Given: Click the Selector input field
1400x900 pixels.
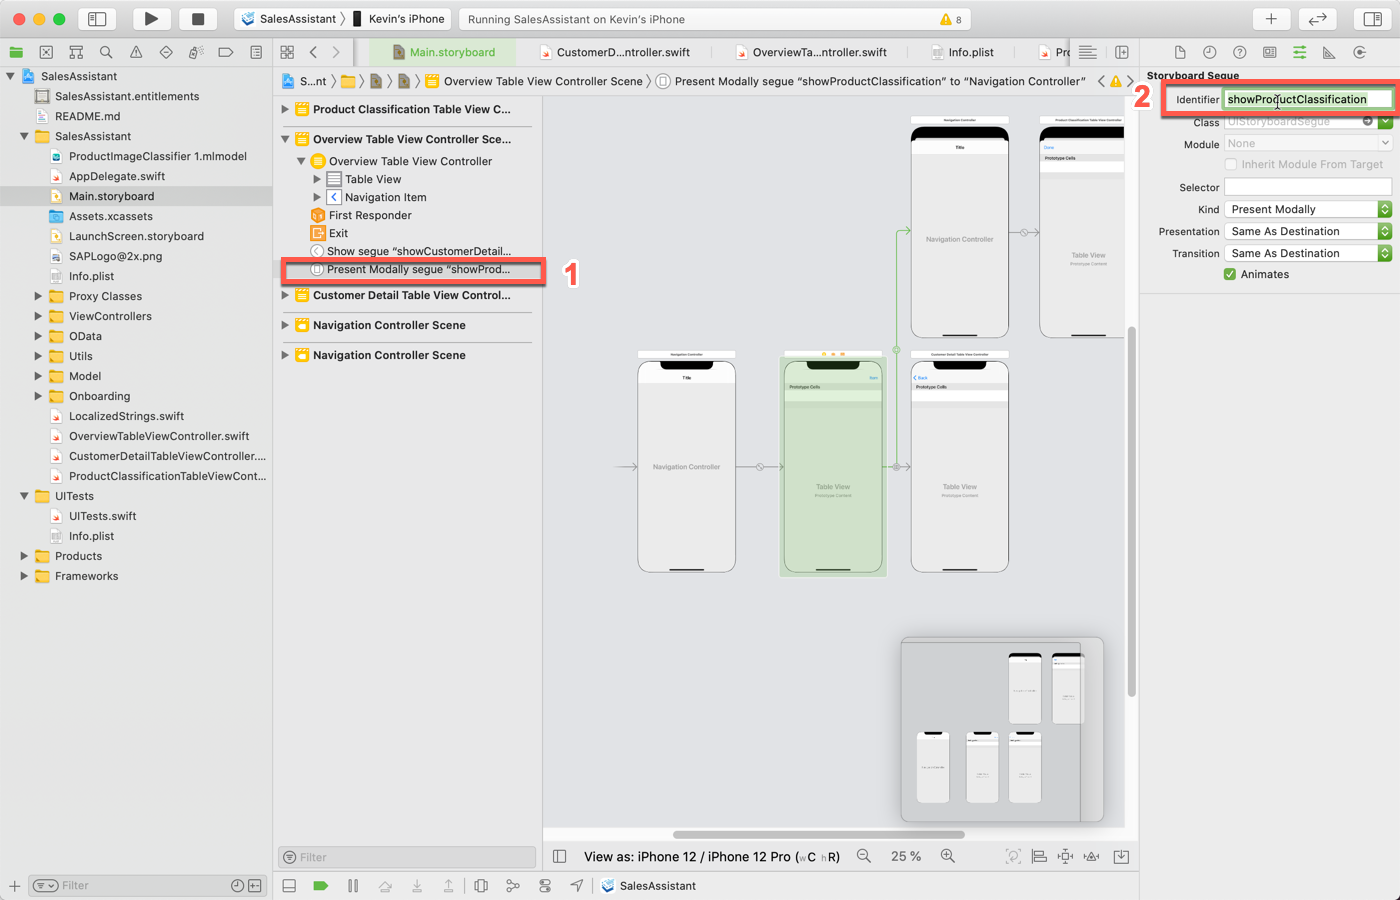Looking at the screenshot, I should tap(1308, 187).
